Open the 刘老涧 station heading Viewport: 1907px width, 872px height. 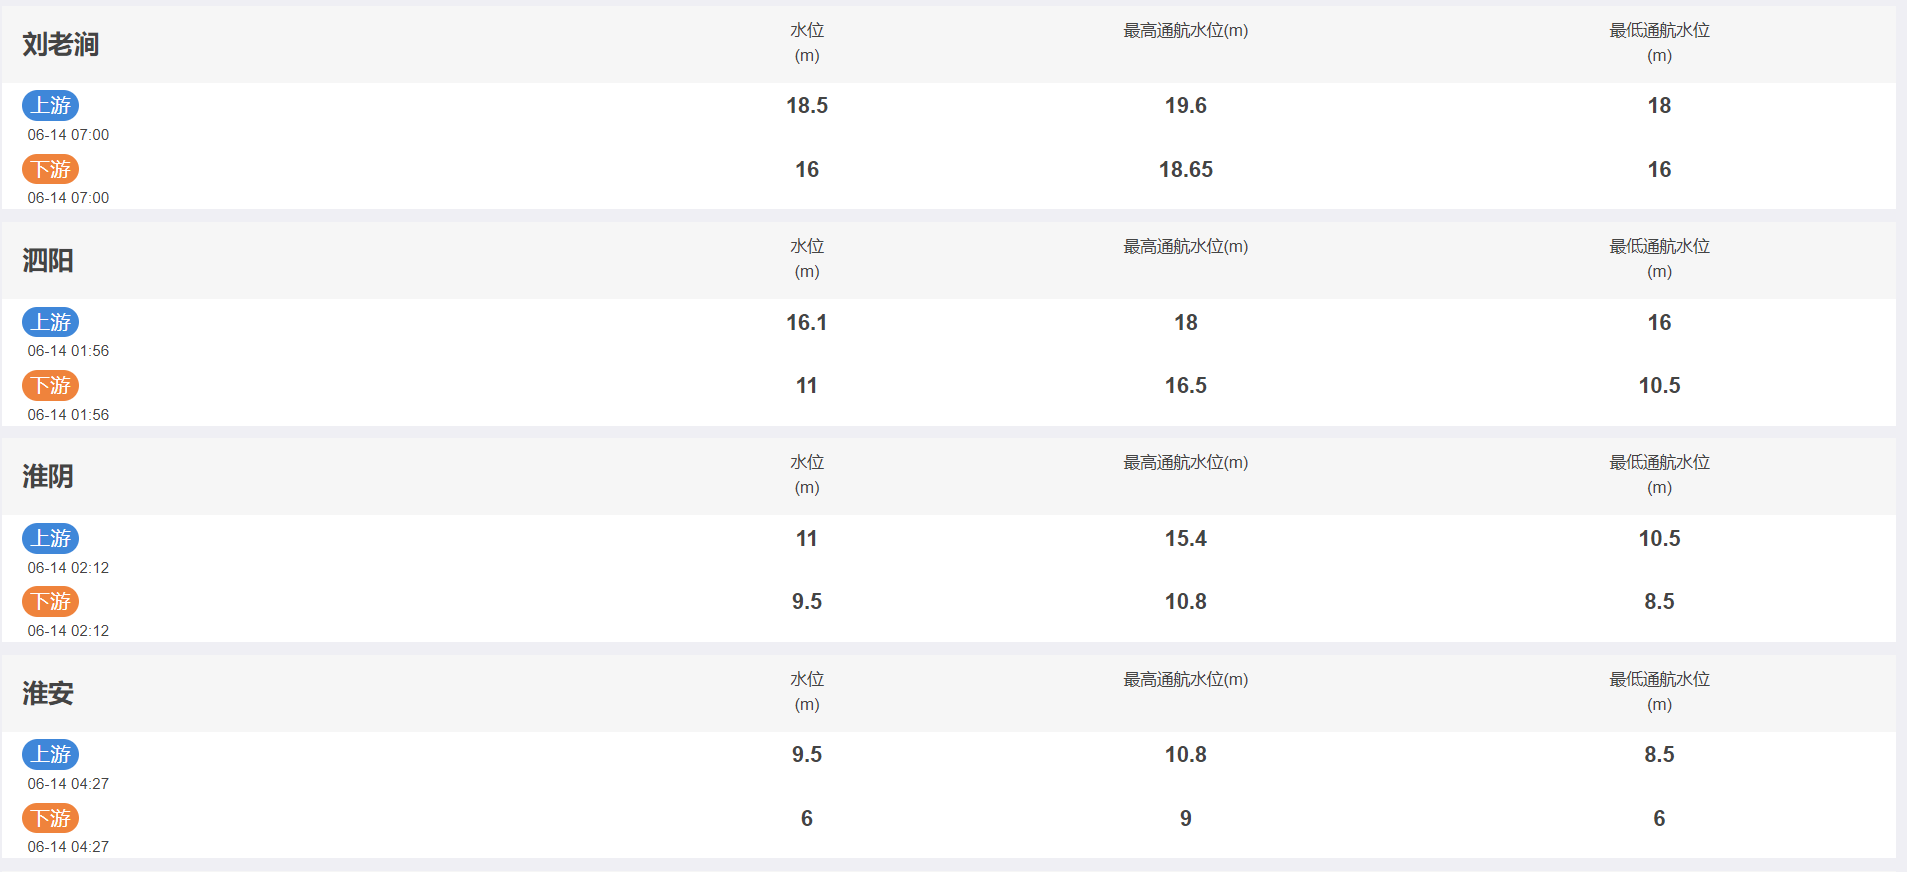click(x=61, y=44)
